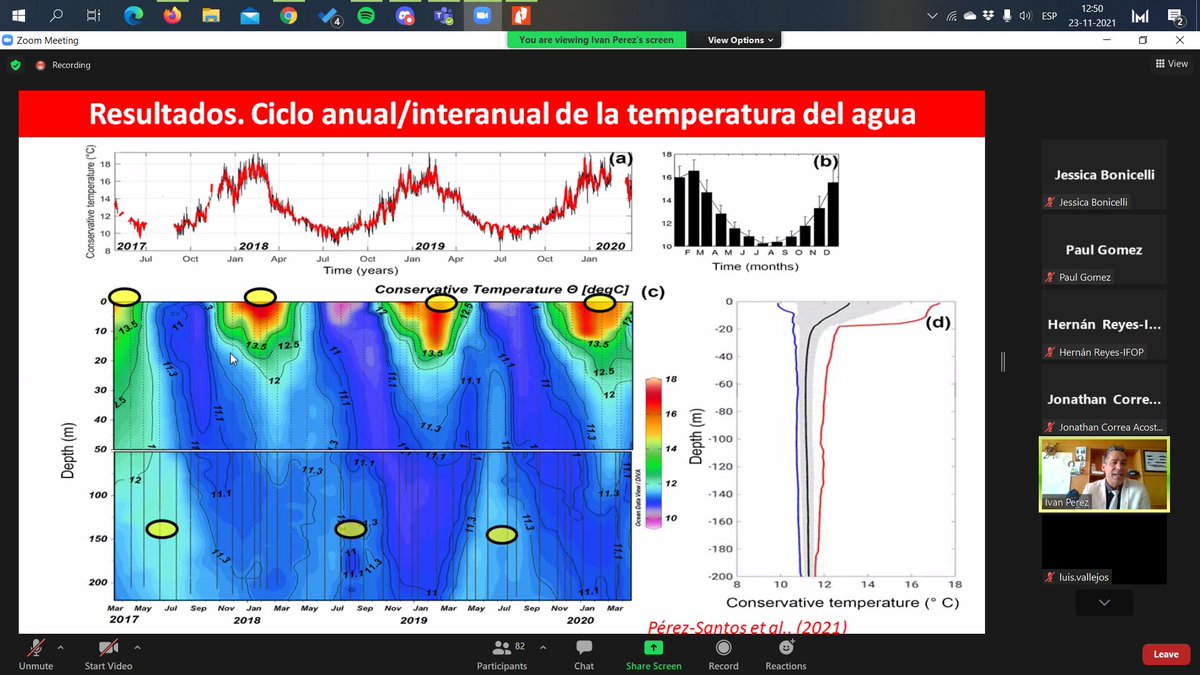Open the Mail app from the taskbar
Viewport: 1200px width, 675px height.
click(249, 16)
